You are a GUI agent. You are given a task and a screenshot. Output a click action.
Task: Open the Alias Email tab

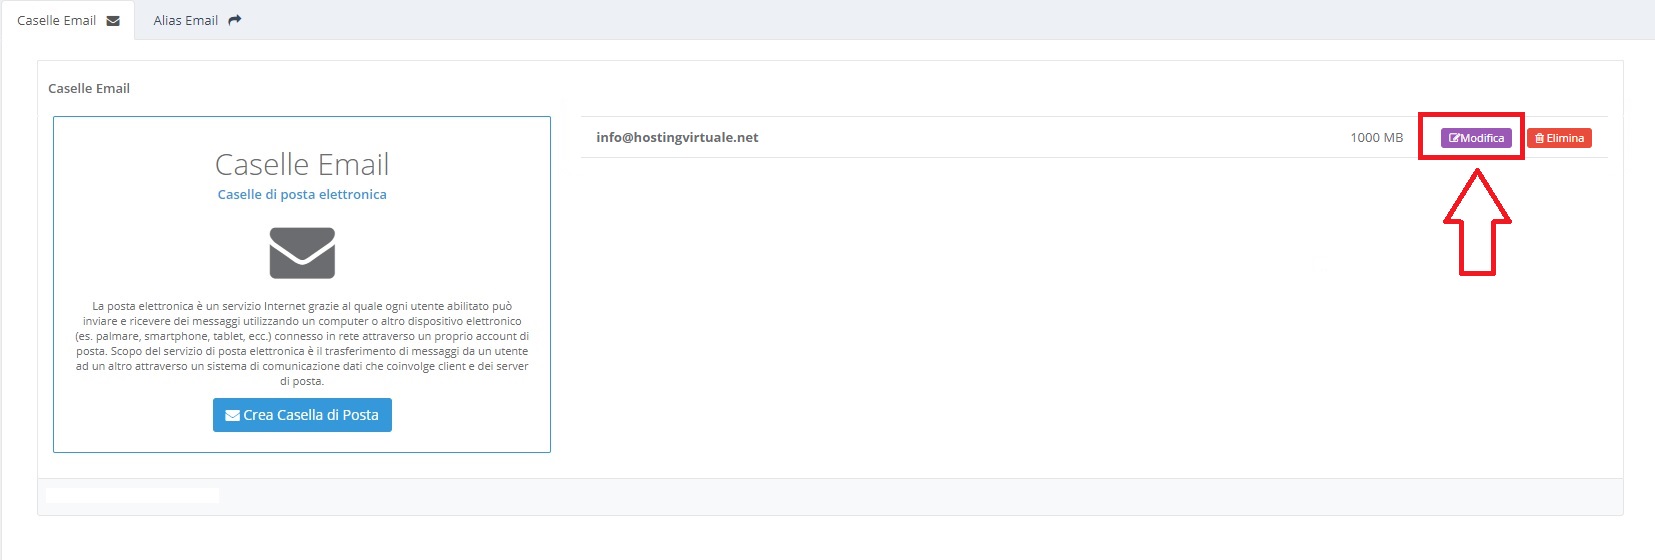click(197, 20)
